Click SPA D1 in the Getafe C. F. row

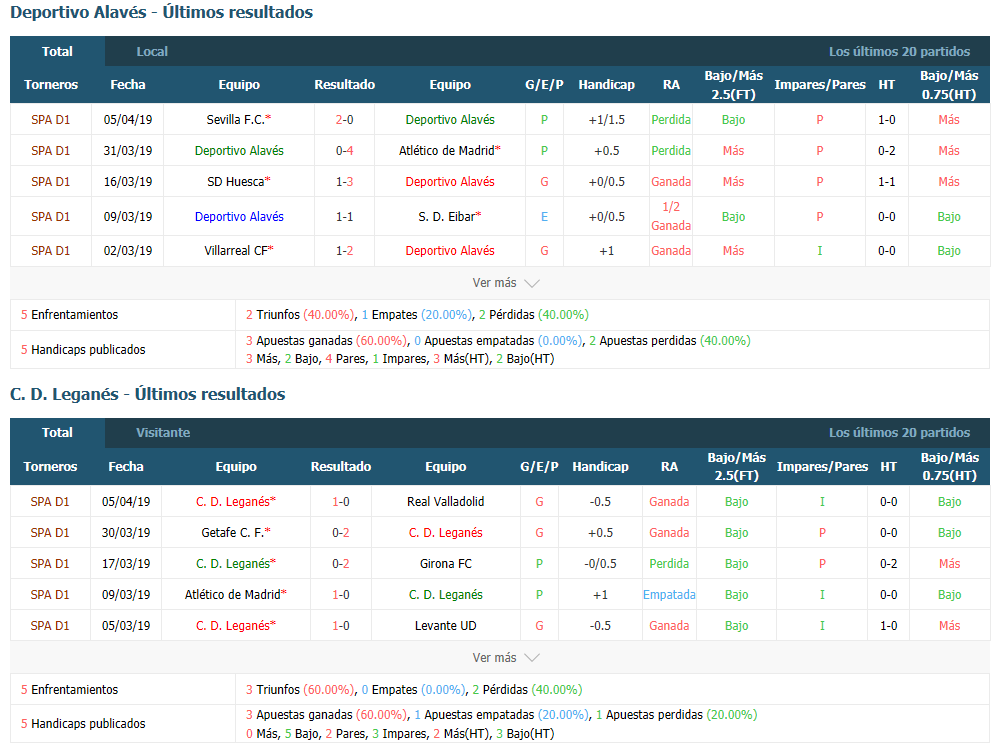coord(50,533)
